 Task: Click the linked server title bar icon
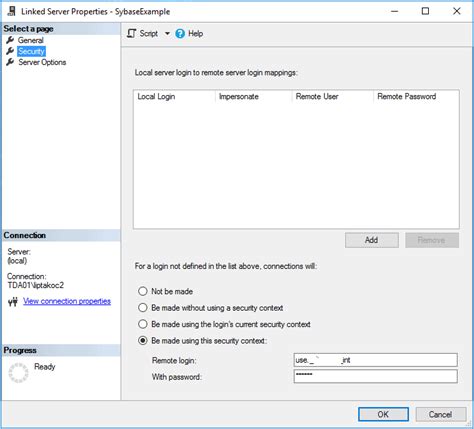11,11
